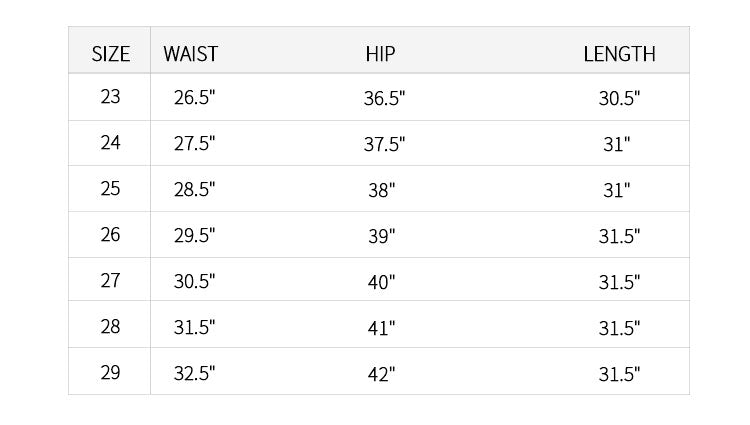The height and width of the screenshot is (425, 750).
Task: Click size 23 in the table
Action: (x=111, y=97)
